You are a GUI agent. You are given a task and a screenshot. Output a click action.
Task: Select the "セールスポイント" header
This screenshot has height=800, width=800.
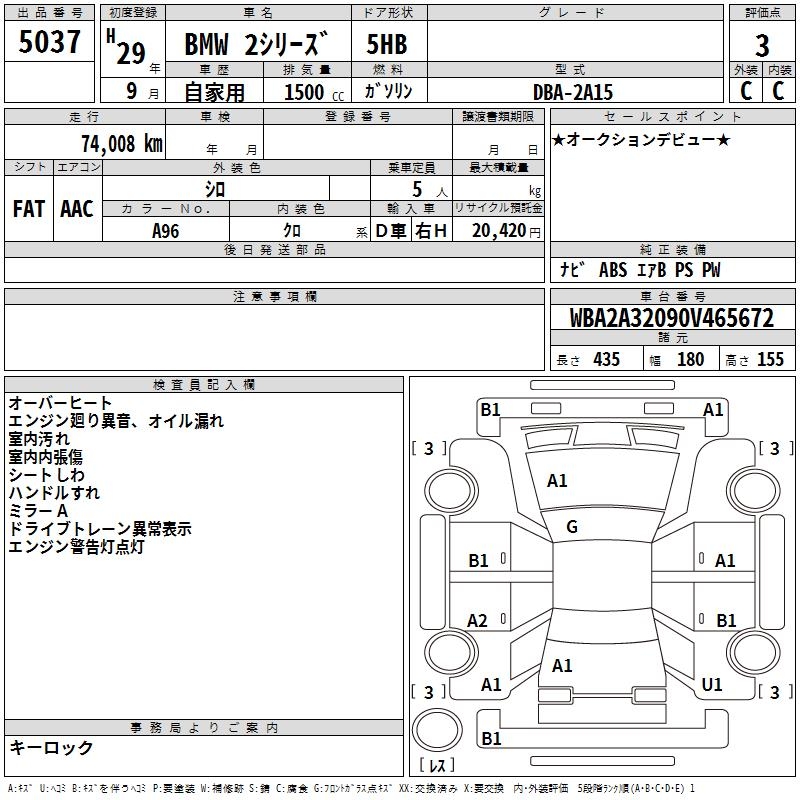pos(672,116)
